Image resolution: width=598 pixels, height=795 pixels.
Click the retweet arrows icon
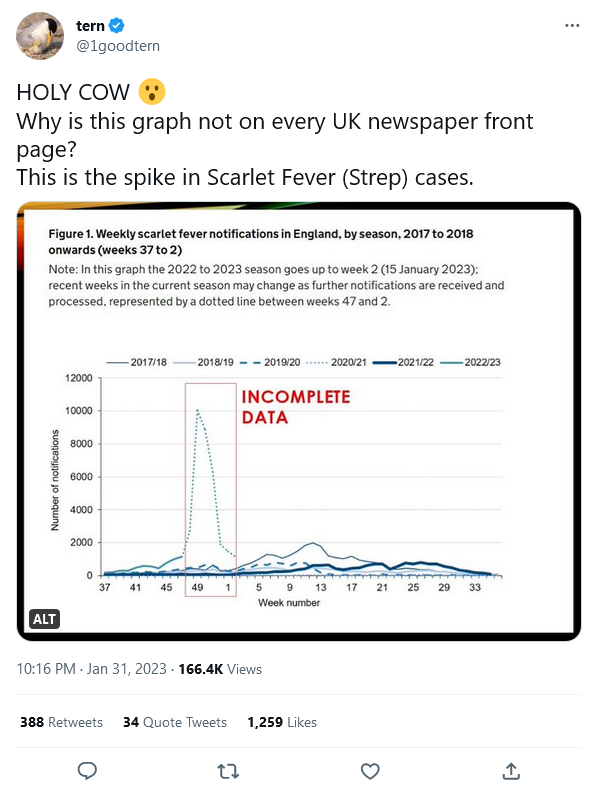click(x=228, y=771)
